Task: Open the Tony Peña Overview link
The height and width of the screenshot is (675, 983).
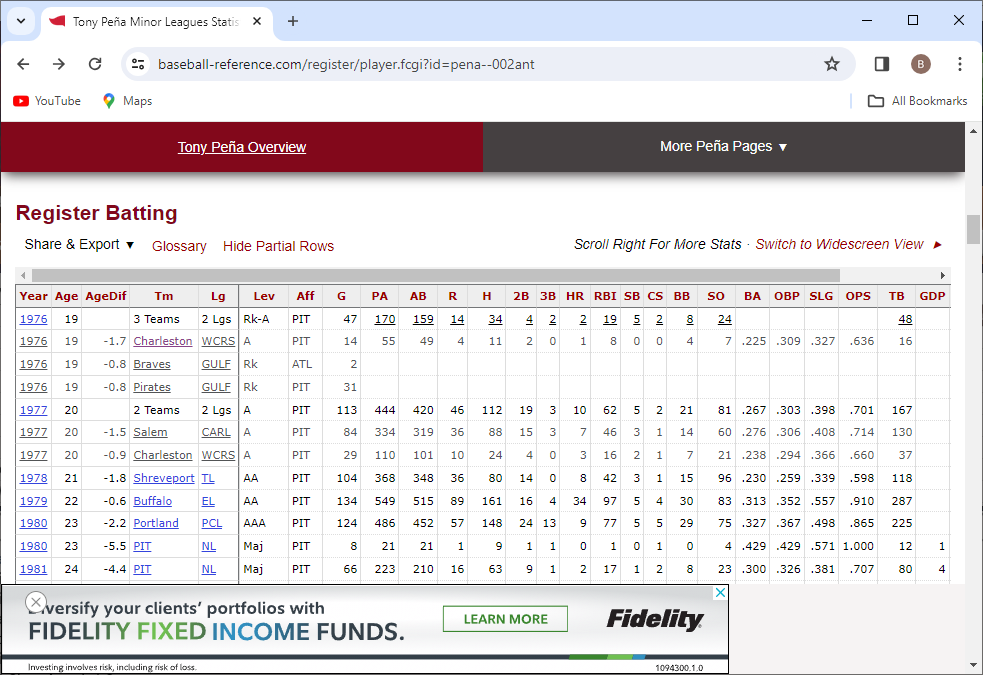Action: click(242, 147)
